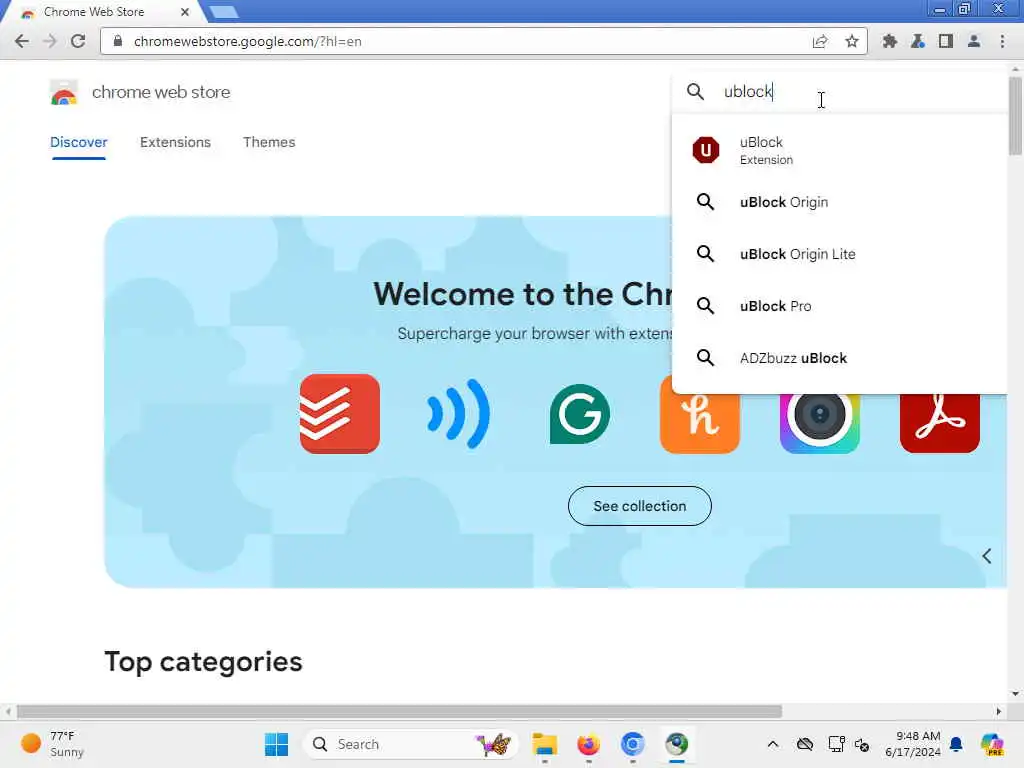1024x768 pixels.
Task: Open File Explorer from the taskbar
Action: point(544,744)
